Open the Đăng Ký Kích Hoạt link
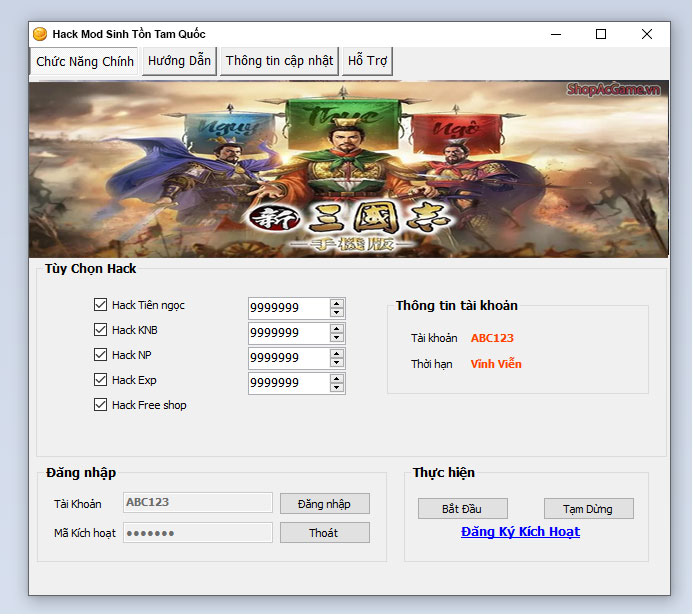Viewport: 693px width, 616px height. click(x=520, y=532)
